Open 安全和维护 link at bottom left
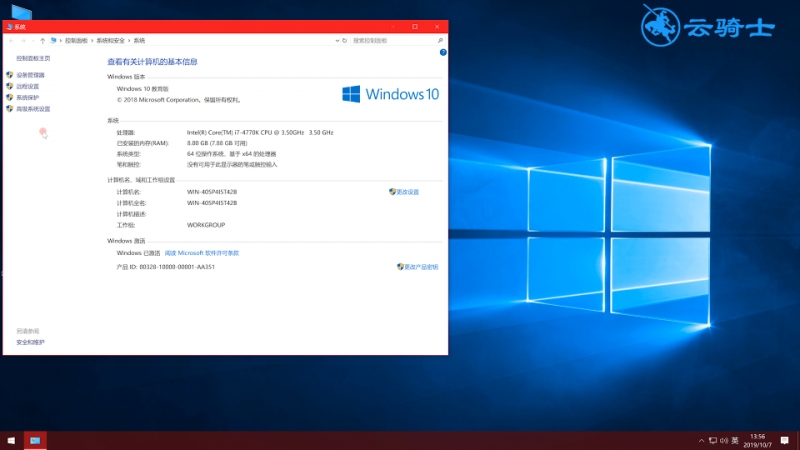 pos(30,342)
